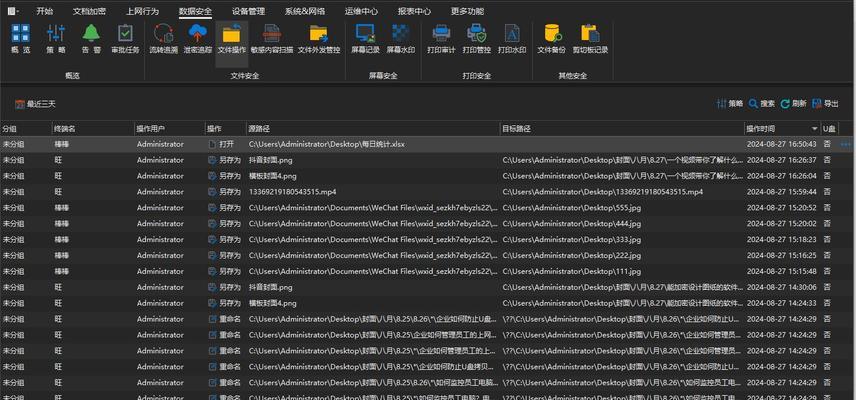Switch to the 上网行为 tab
The width and height of the screenshot is (856, 400).
142,11
